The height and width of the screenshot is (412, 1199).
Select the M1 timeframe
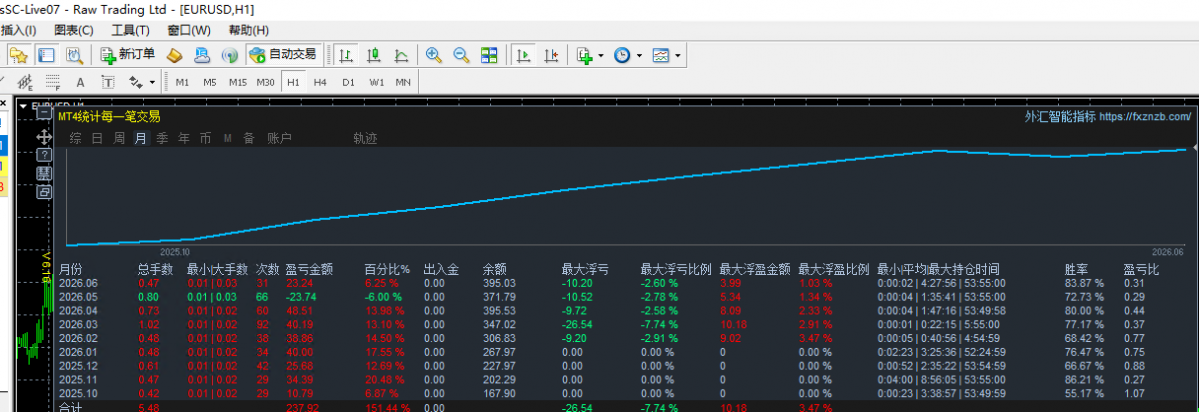(182, 82)
